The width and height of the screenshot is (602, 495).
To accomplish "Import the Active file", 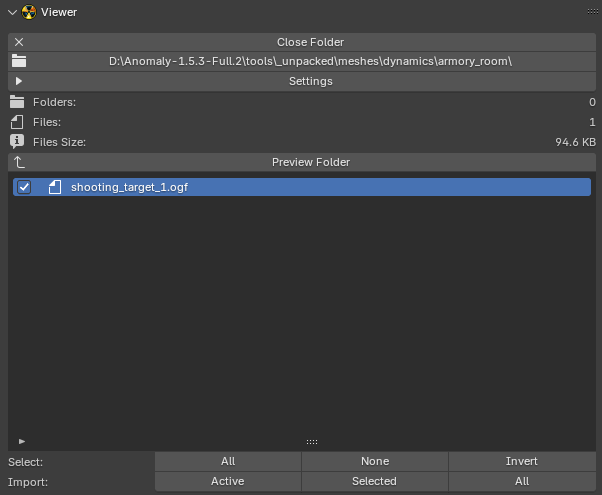I will tap(227, 481).
